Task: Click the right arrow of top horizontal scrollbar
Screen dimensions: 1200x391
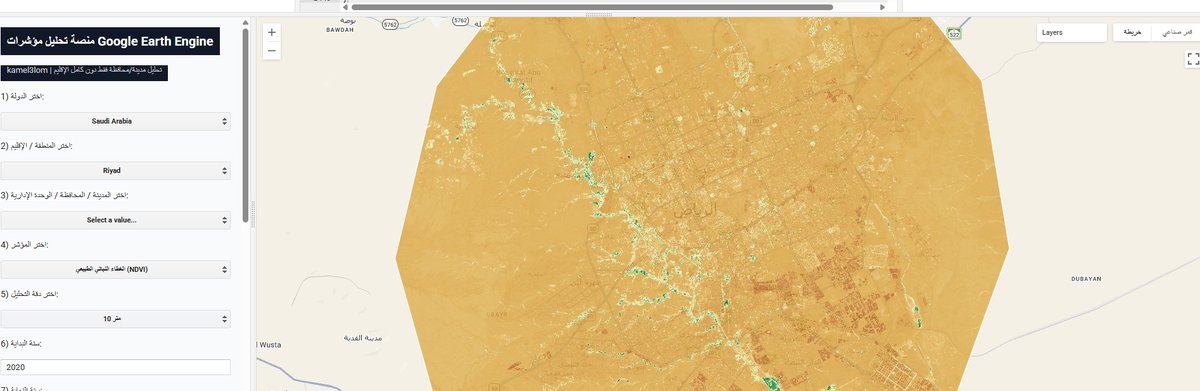Action: coord(882,6)
